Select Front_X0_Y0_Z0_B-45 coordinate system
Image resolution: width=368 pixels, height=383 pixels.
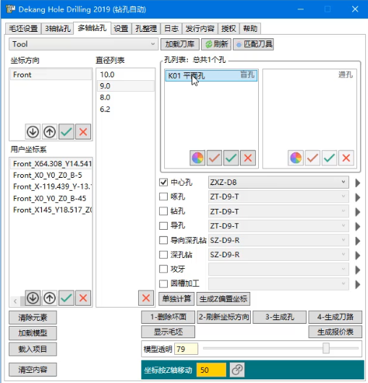click(51, 198)
